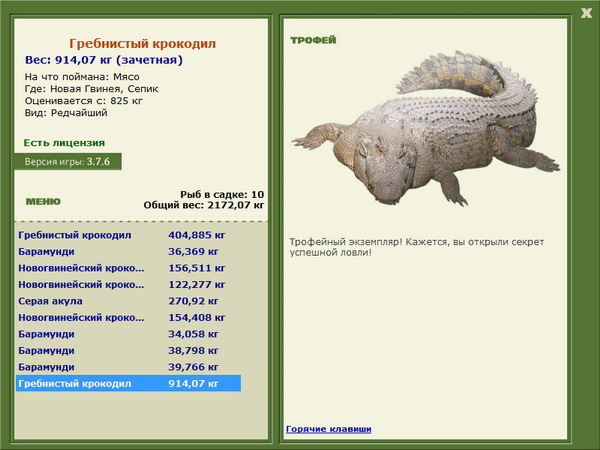Click the Есть лицензия text
The image size is (600, 450).
64,143
